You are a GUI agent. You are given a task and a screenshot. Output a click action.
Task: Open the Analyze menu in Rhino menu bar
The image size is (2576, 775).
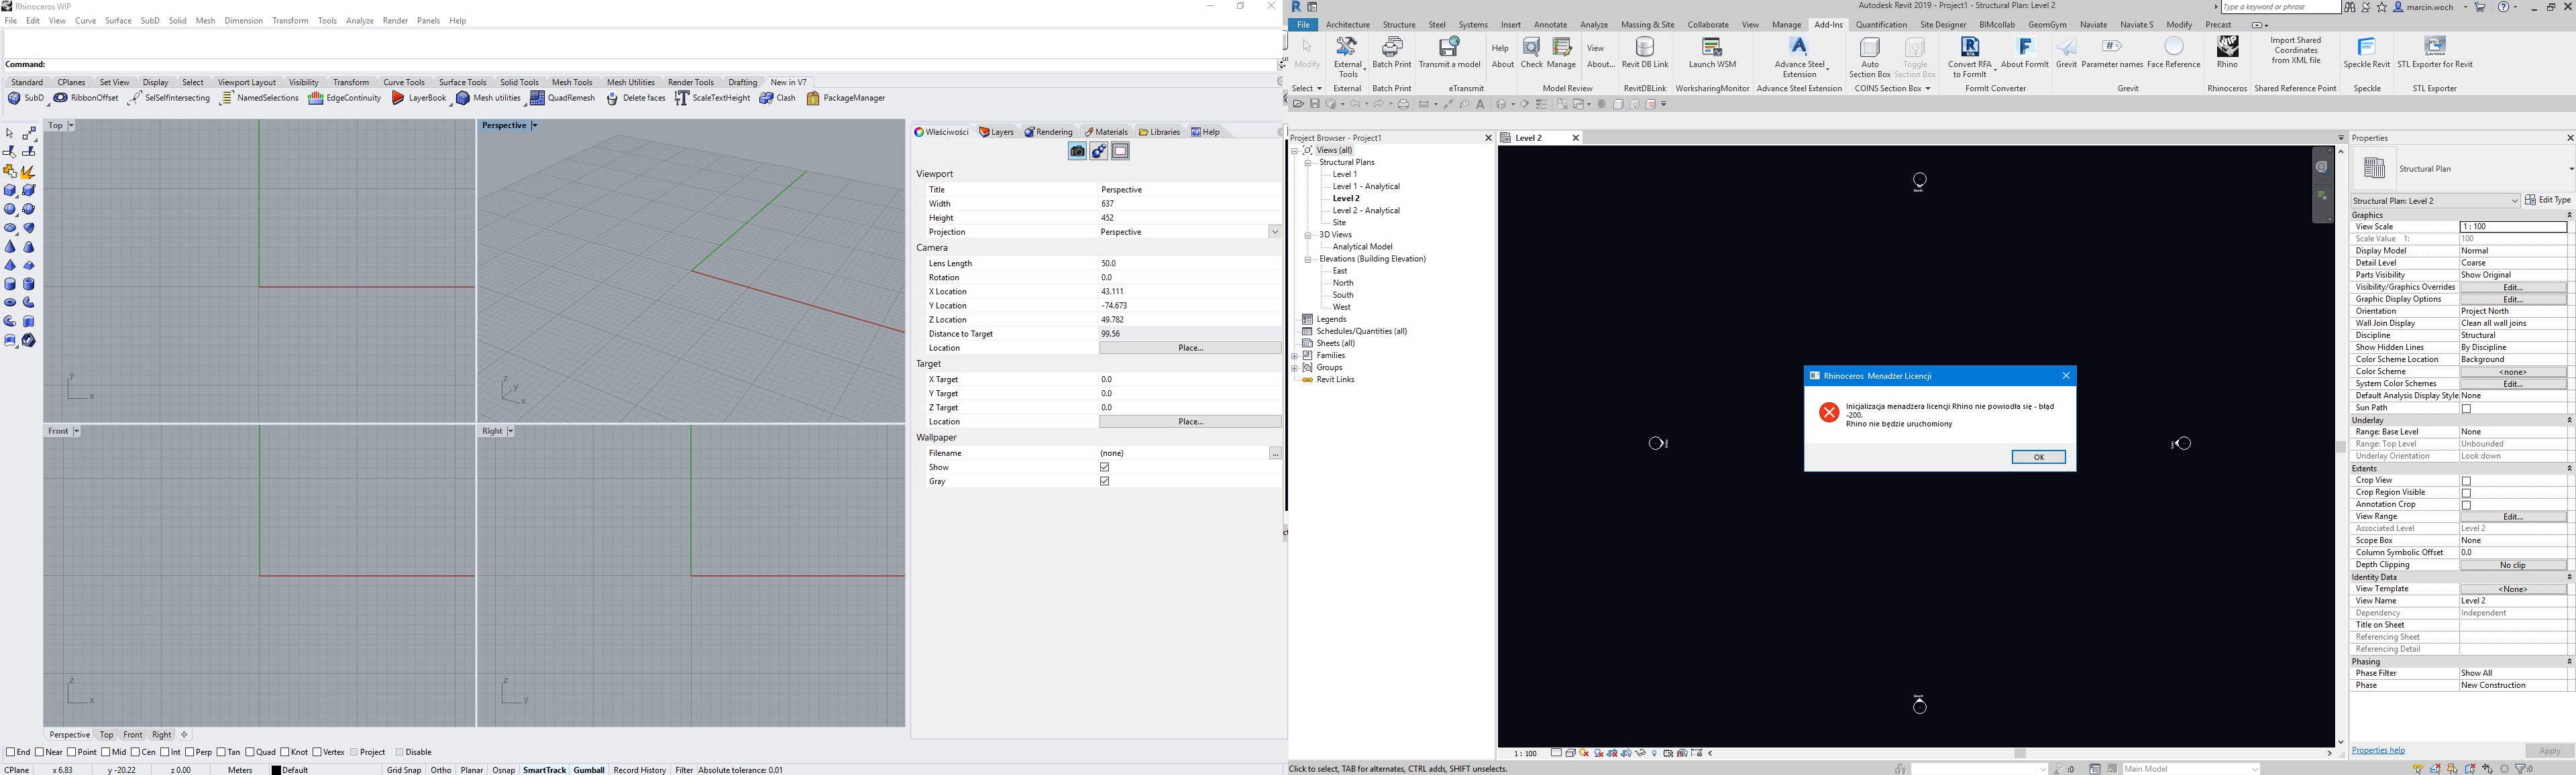tap(360, 21)
